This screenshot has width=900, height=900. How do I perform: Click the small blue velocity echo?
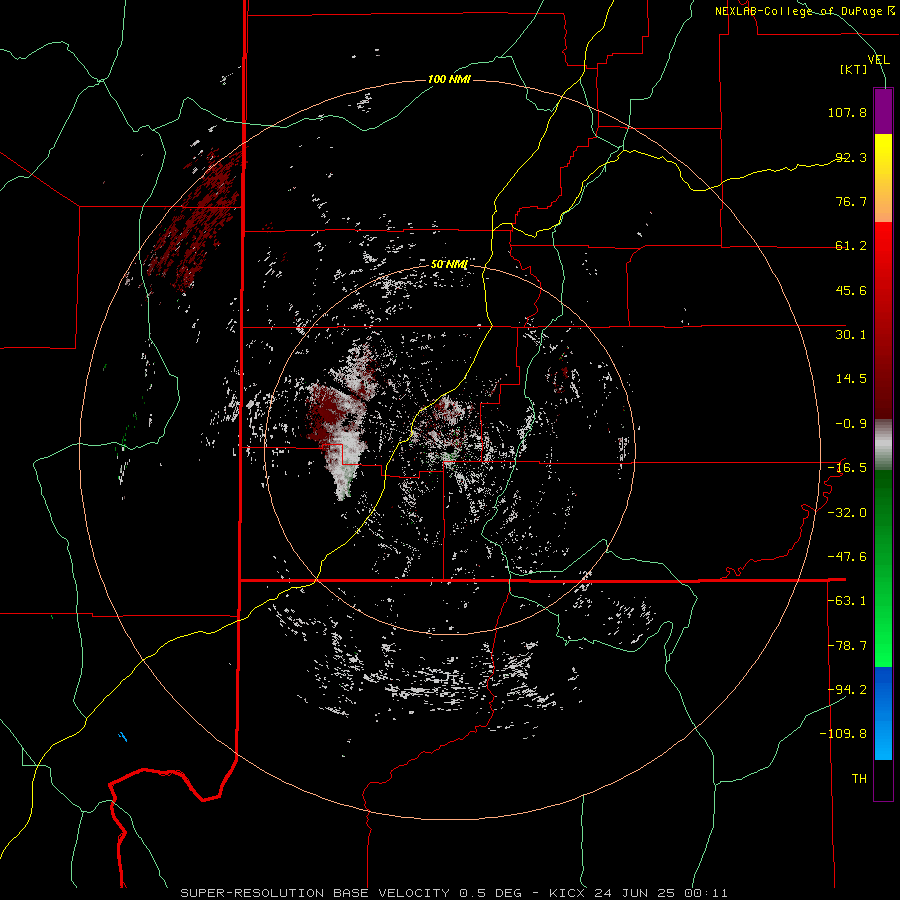point(122,736)
